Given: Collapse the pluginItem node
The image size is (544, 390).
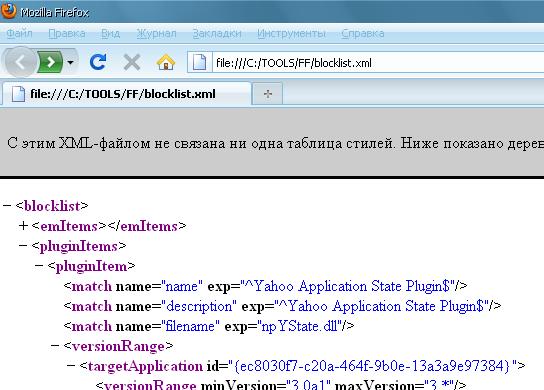Looking at the screenshot, I should [x=39, y=266].
